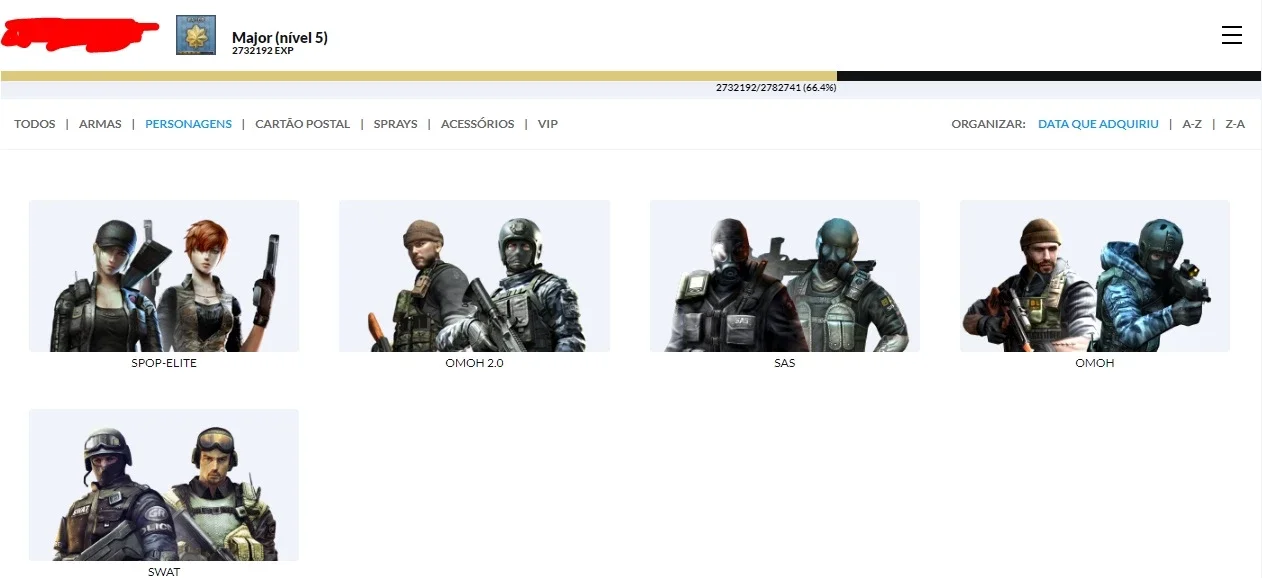The height and width of the screenshot is (578, 1262).
Task: Click the SPOP-ELITE label
Action: pyautogui.click(x=164, y=363)
